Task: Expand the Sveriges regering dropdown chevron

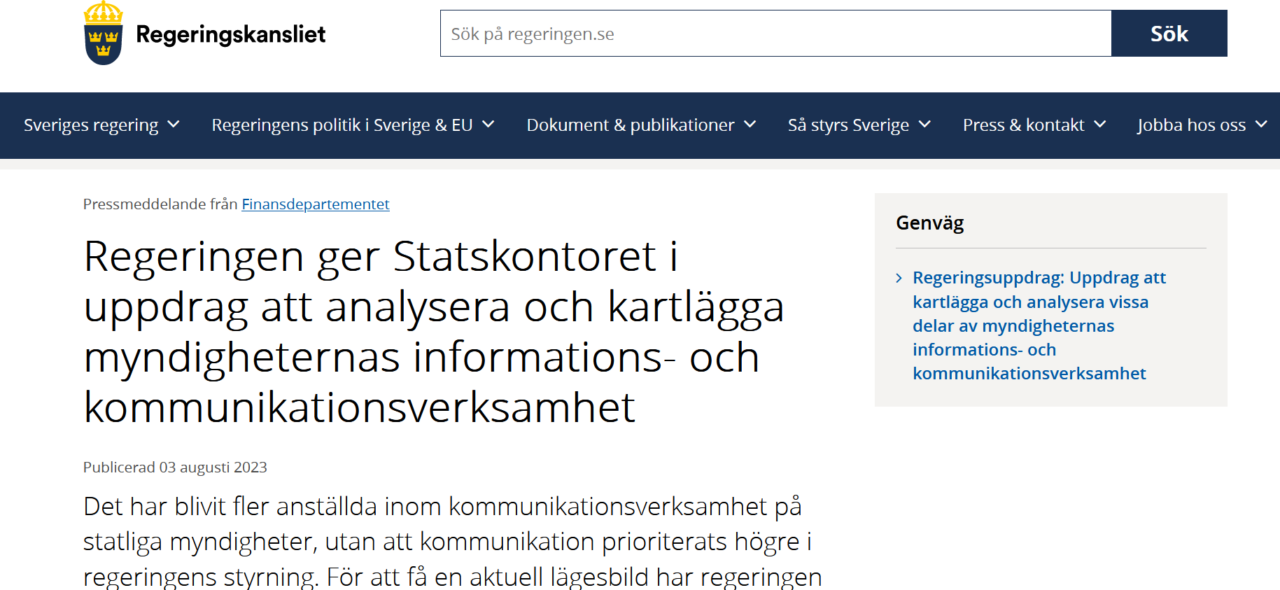Action: coord(174,125)
